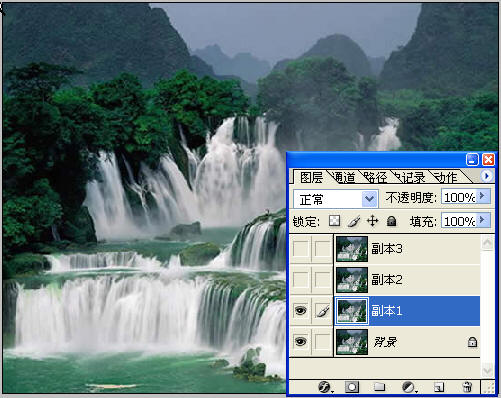Select the 副本2 layer thumbnail
Image resolution: width=501 pixels, height=398 pixels.
352,280
